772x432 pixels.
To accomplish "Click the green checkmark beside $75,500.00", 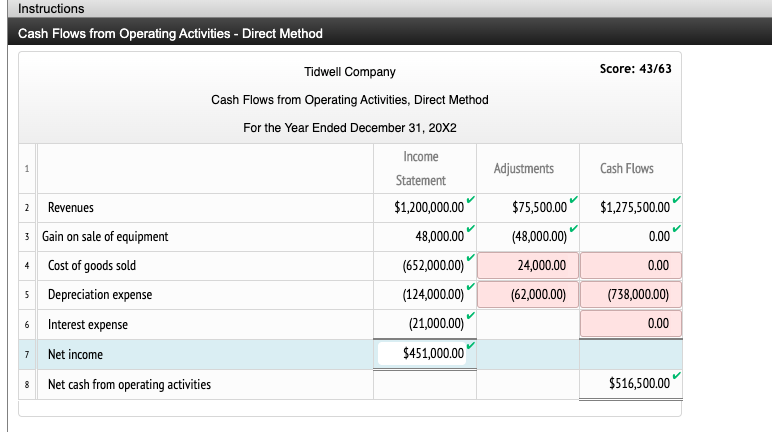I will 574,199.
